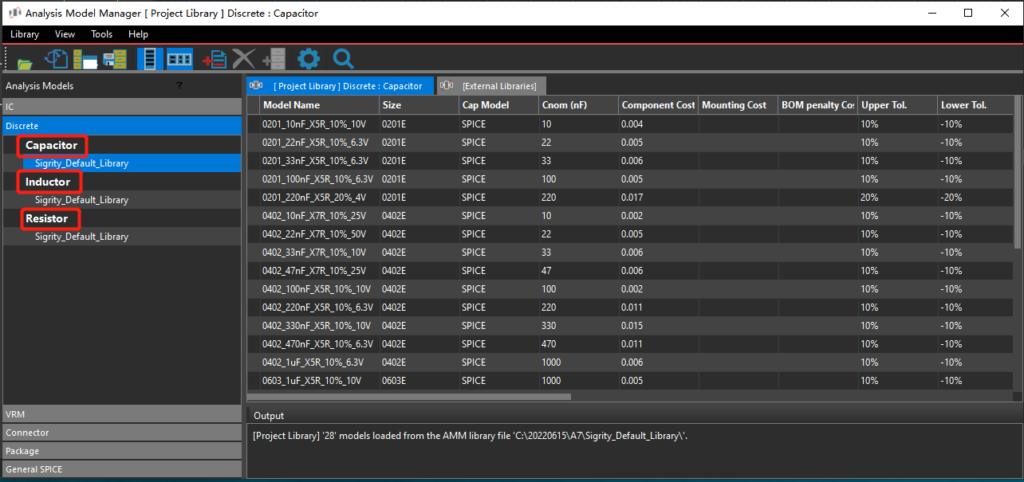Switch to the External Libraries tab
Screen dimensions: 1024x482
pos(492,86)
